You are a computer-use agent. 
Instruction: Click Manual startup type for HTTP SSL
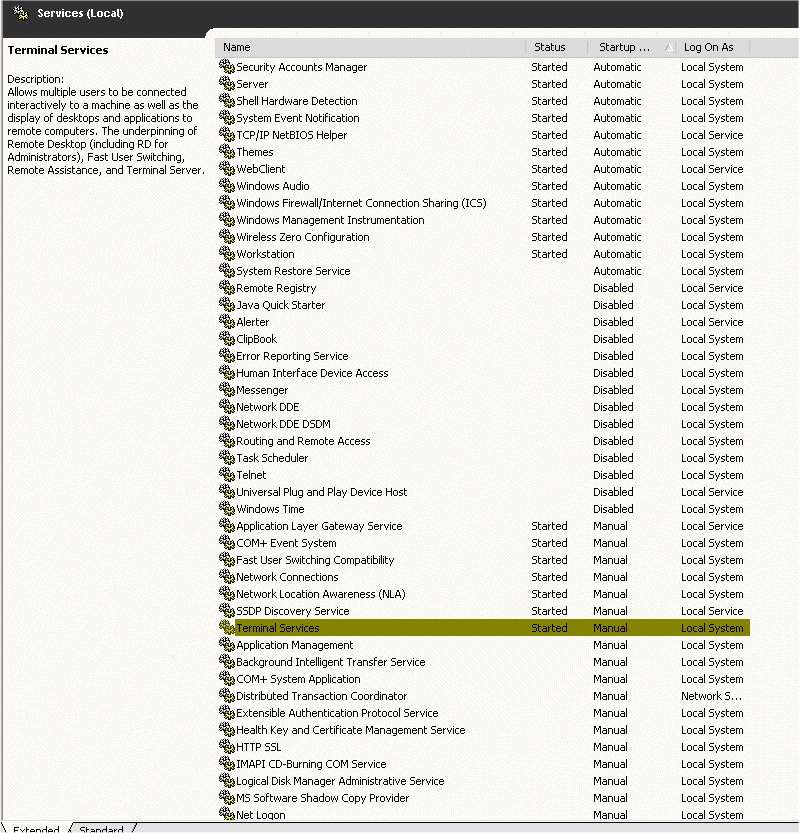610,747
